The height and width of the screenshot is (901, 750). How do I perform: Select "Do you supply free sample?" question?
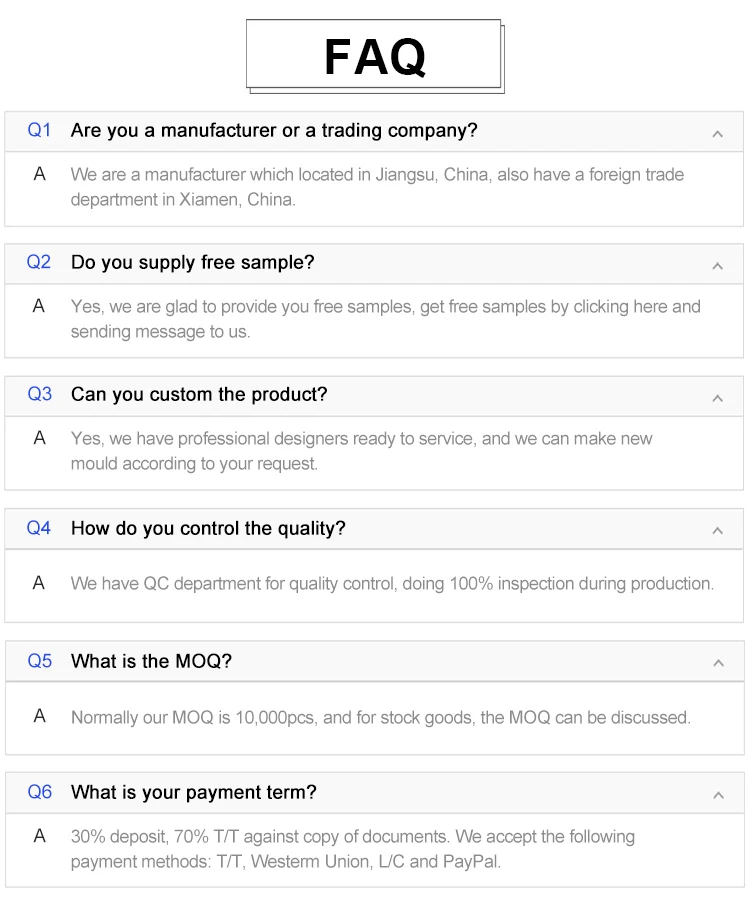(x=192, y=262)
